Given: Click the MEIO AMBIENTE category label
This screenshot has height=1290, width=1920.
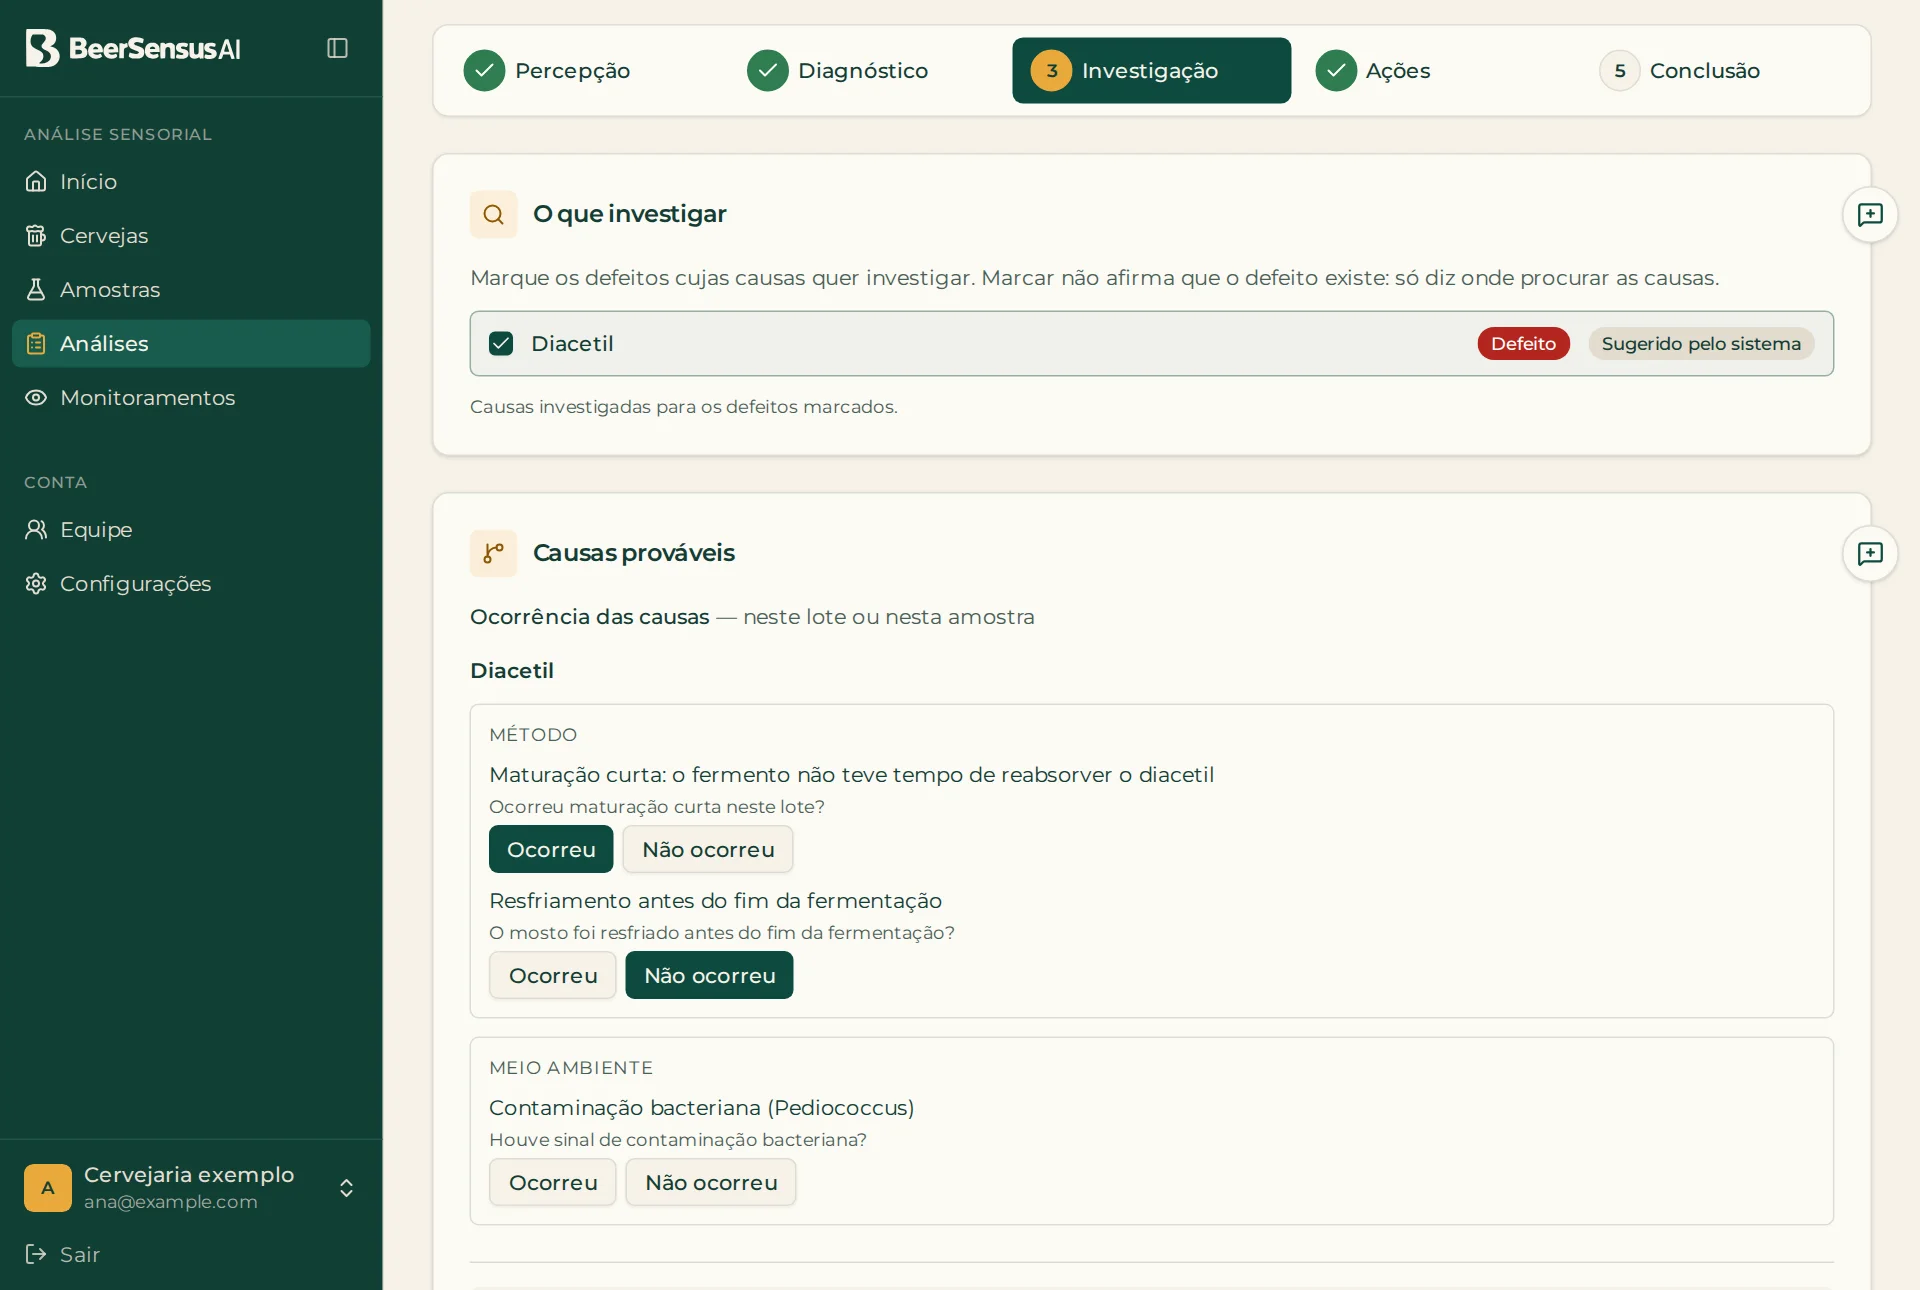Looking at the screenshot, I should 571,1067.
